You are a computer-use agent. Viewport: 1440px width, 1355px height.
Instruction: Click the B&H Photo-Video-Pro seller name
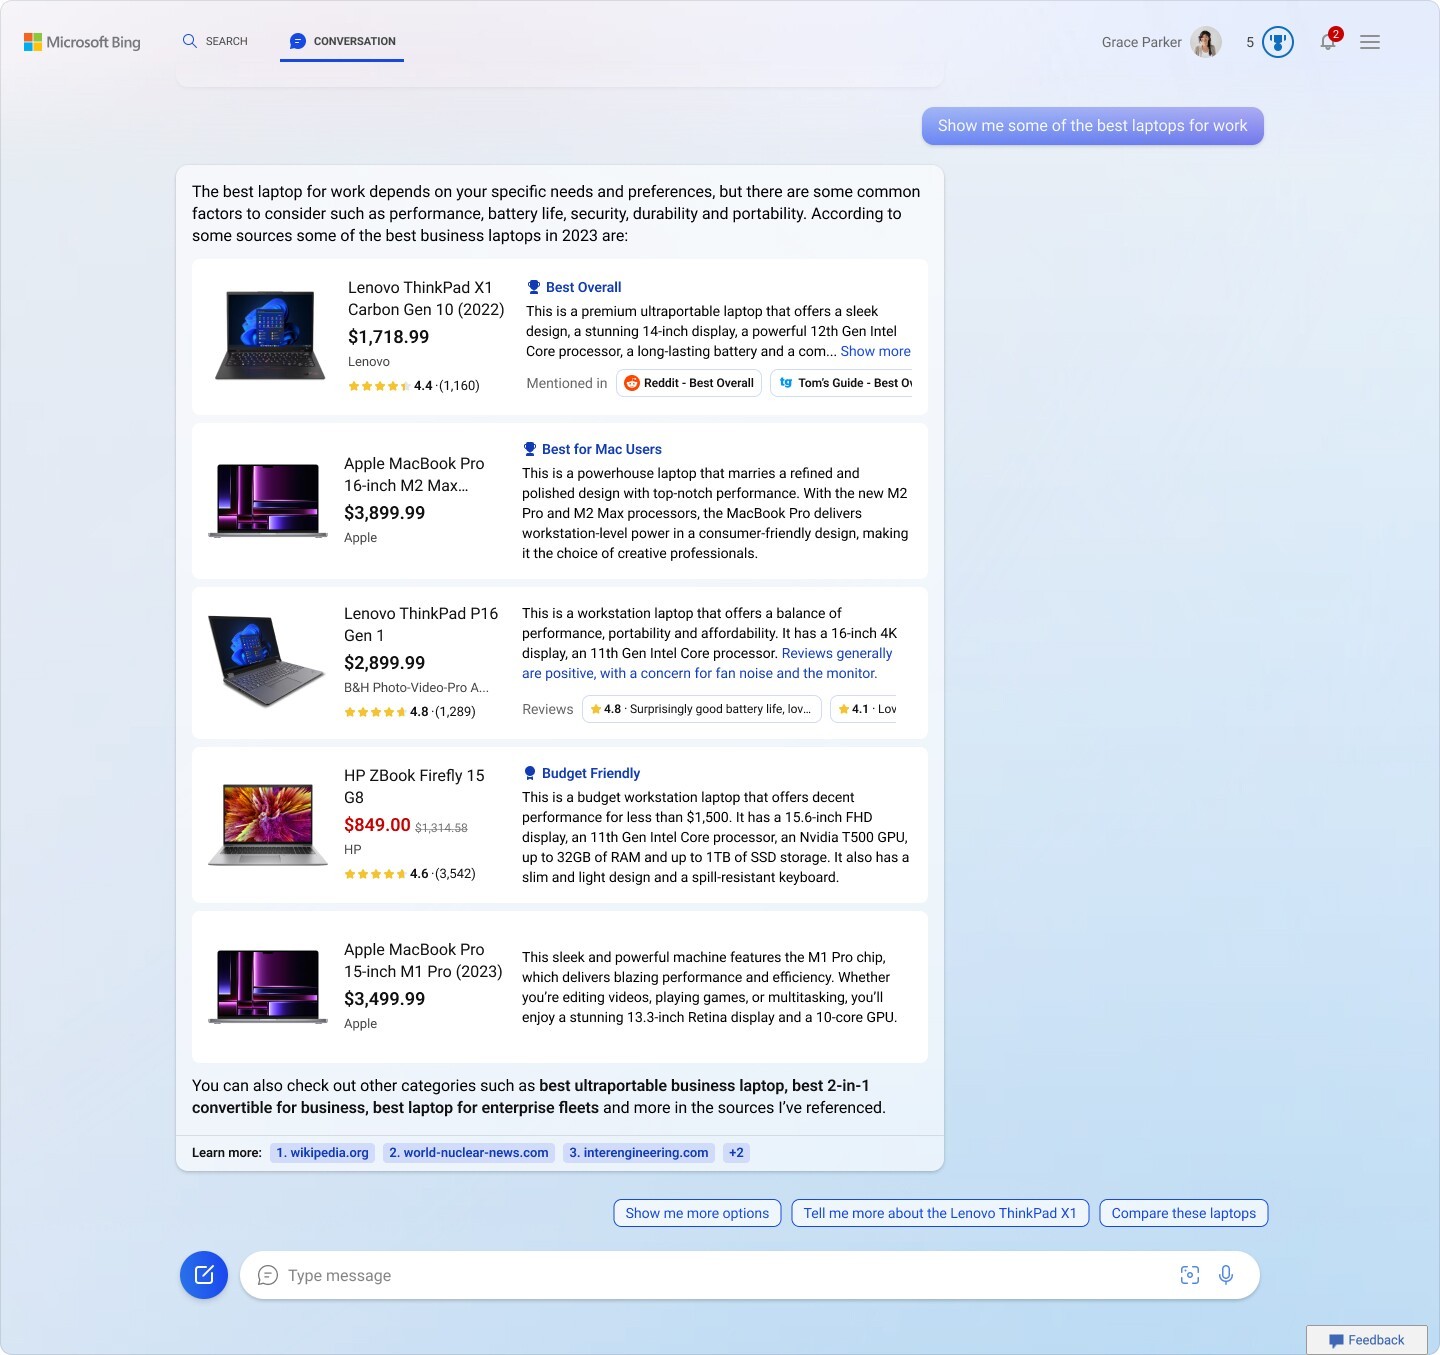click(x=416, y=687)
